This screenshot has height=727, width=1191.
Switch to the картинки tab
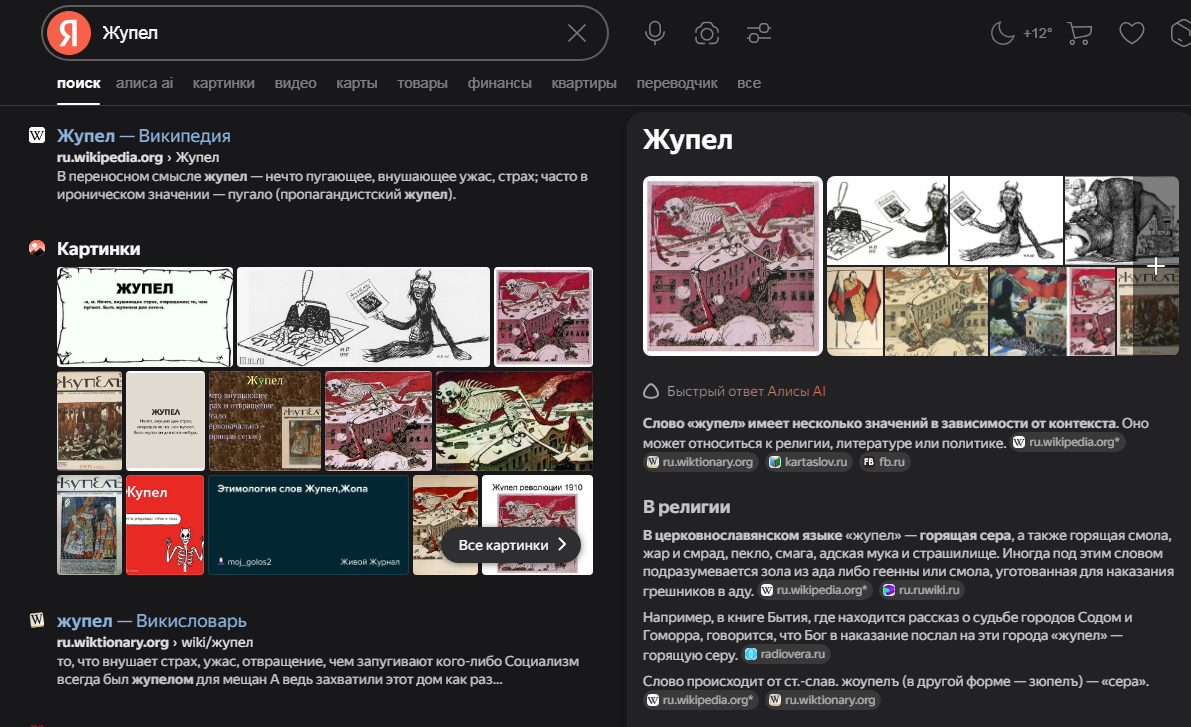coord(223,83)
